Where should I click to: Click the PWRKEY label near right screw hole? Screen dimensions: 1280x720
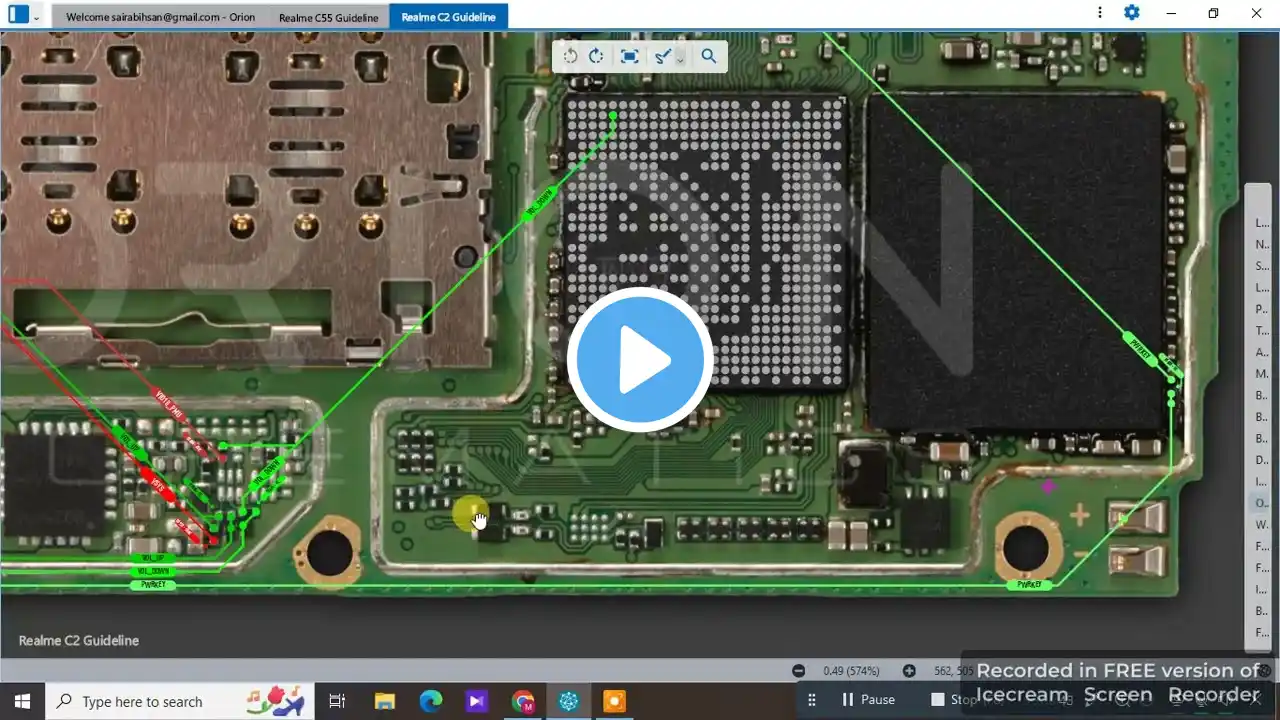click(x=1029, y=584)
